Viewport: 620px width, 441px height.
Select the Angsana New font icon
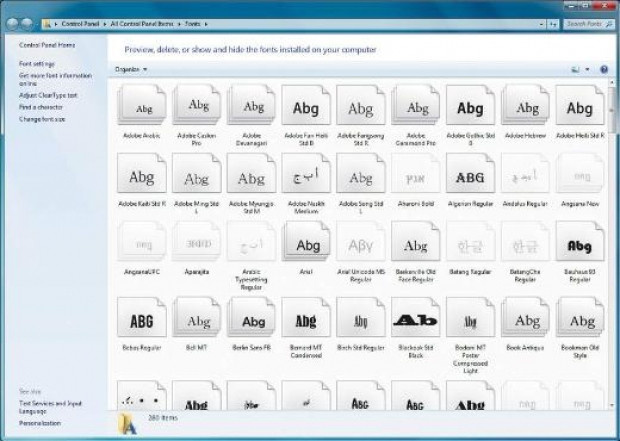point(580,173)
